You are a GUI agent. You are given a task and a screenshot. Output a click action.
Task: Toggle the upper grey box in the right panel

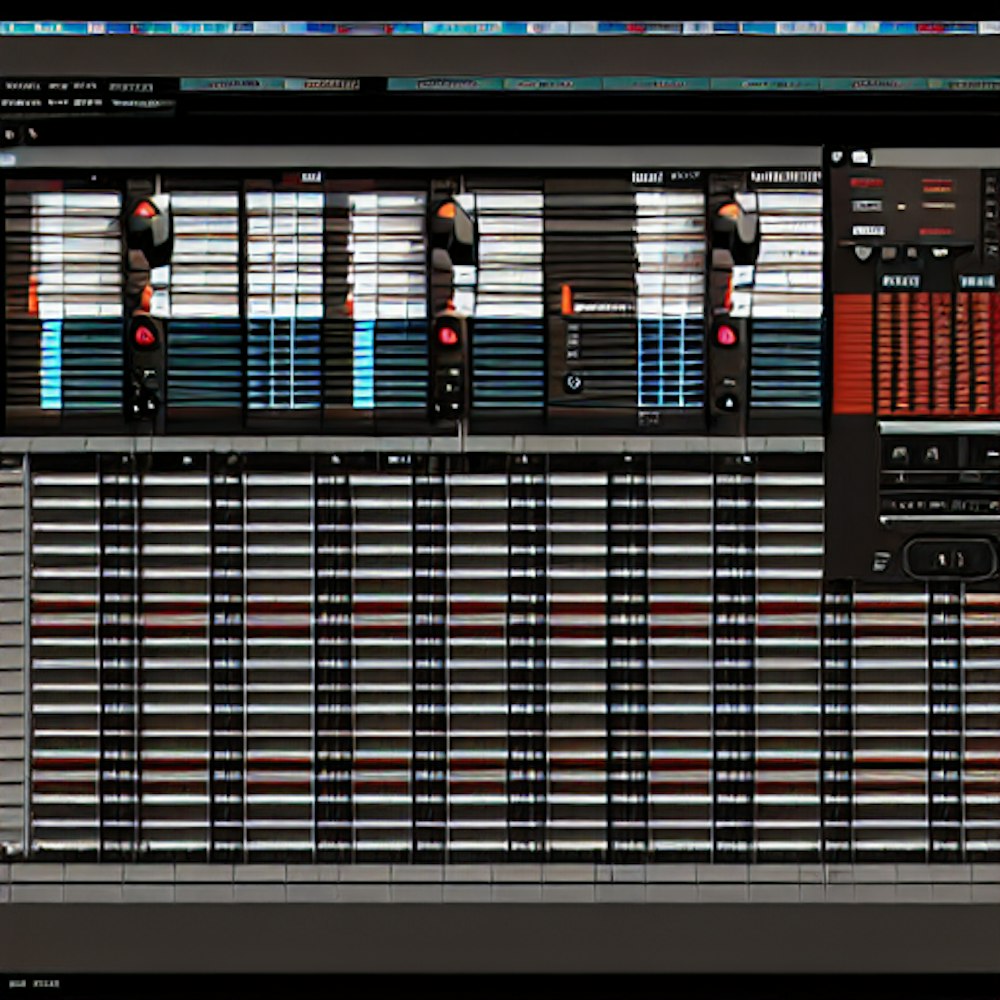866,205
